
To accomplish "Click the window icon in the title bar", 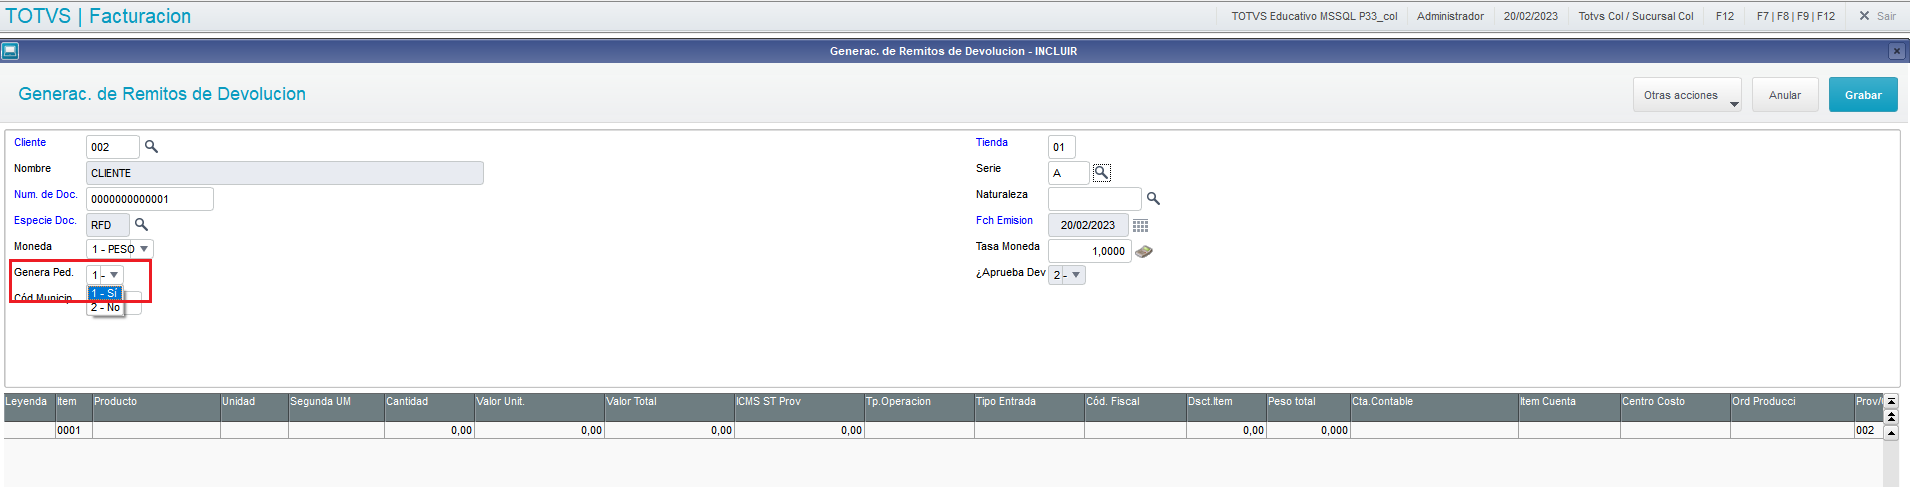I will (10, 51).
